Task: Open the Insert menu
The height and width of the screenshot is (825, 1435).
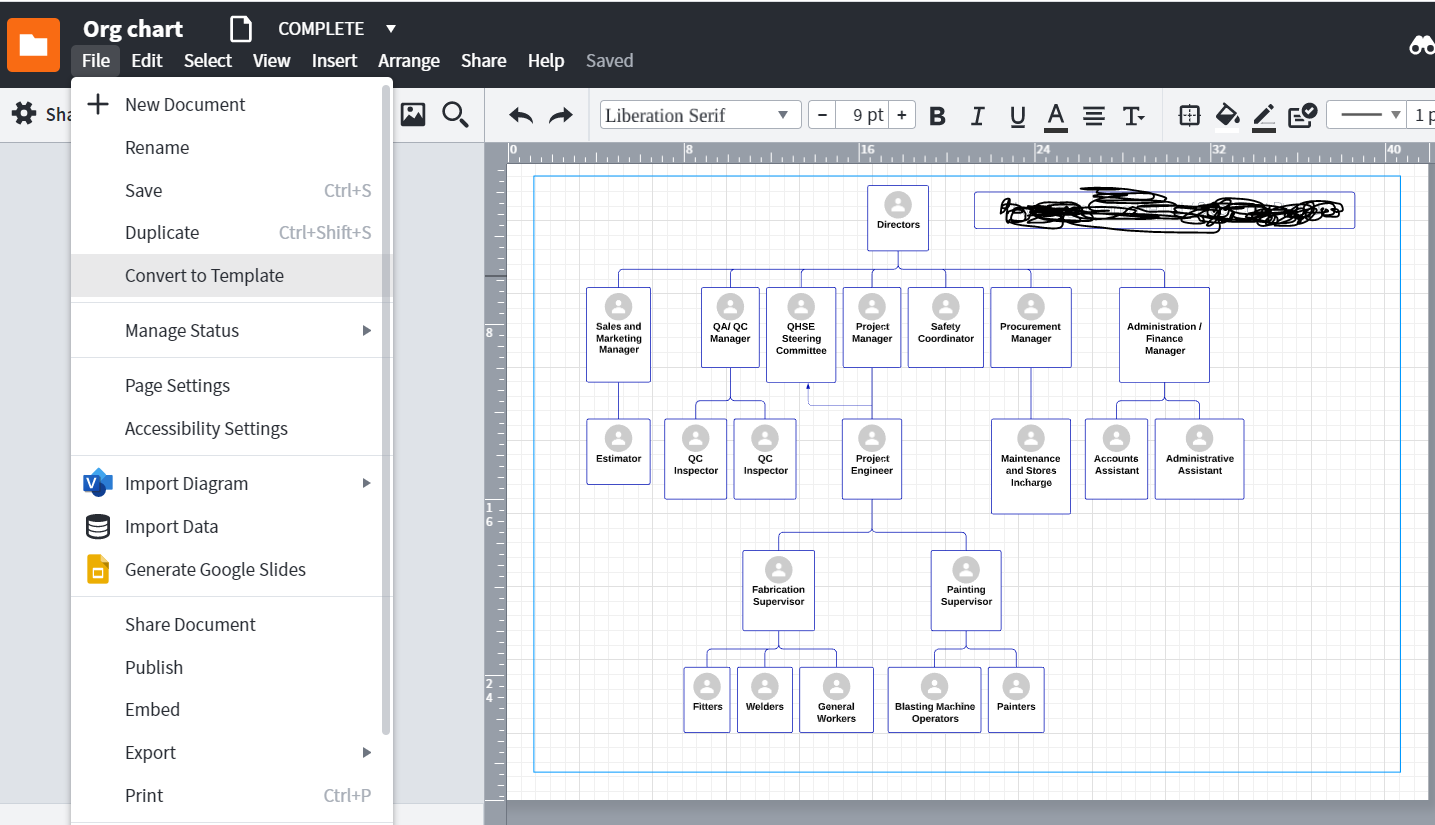Action: coord(334,61)
